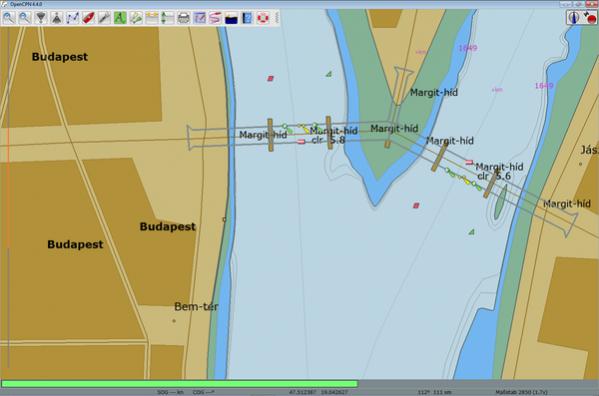Zoom in with the first magnifier icon
599x396 pixels.
coord(9,18)
